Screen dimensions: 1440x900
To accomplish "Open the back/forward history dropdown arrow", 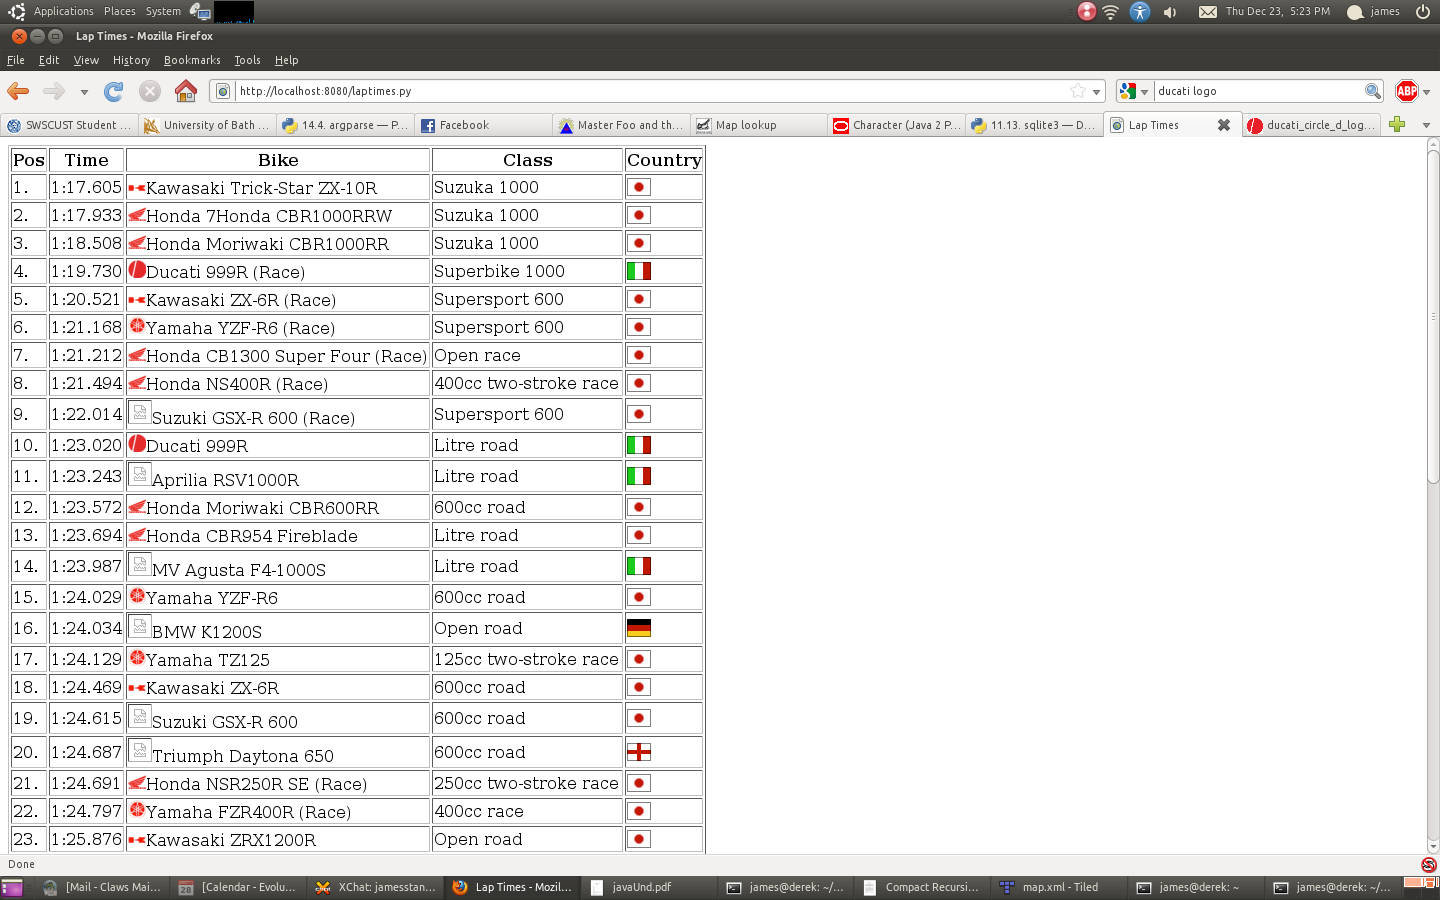I will pyautogui.click(x=84, y=92).
